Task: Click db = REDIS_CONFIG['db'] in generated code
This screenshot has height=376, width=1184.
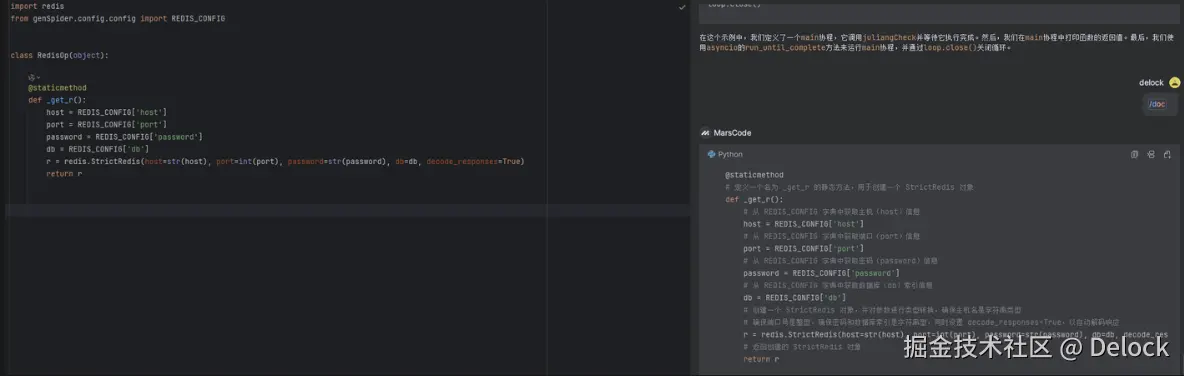Action: tap(794, 297)
